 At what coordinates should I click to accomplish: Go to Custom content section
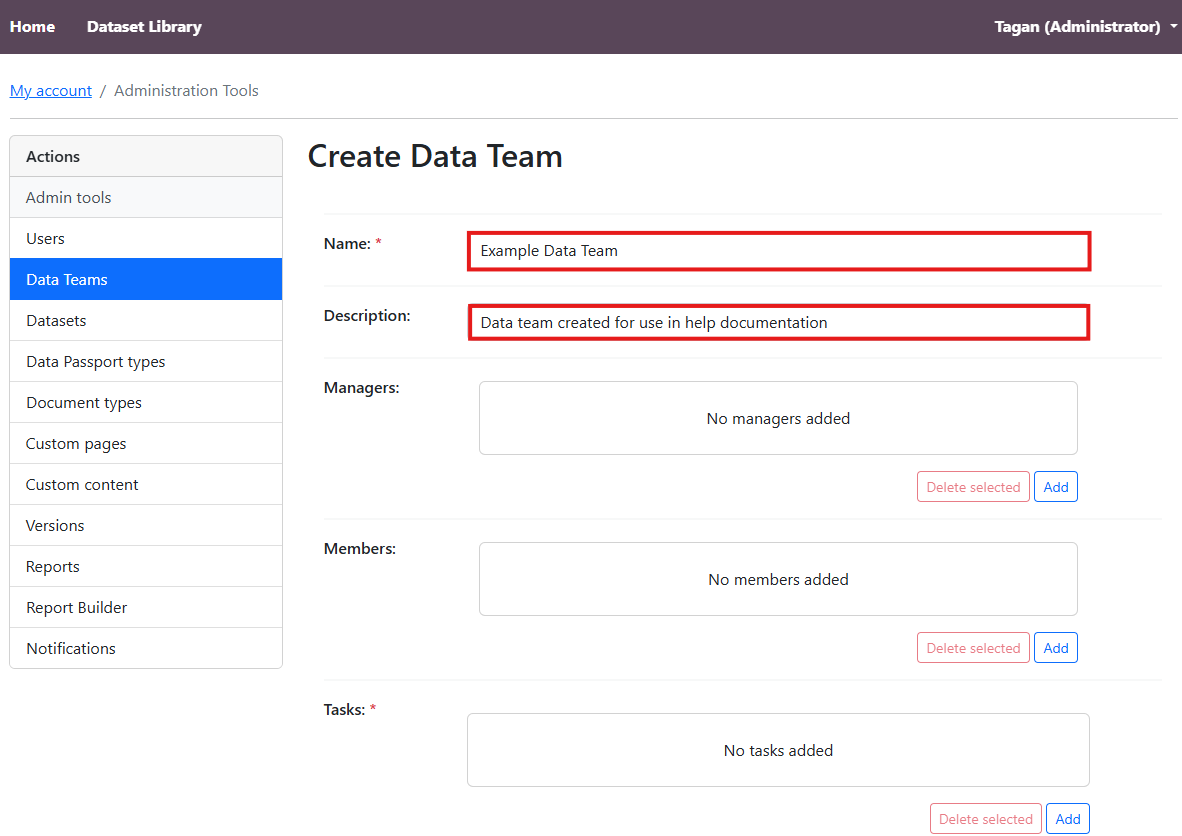[x=82, y=485]
